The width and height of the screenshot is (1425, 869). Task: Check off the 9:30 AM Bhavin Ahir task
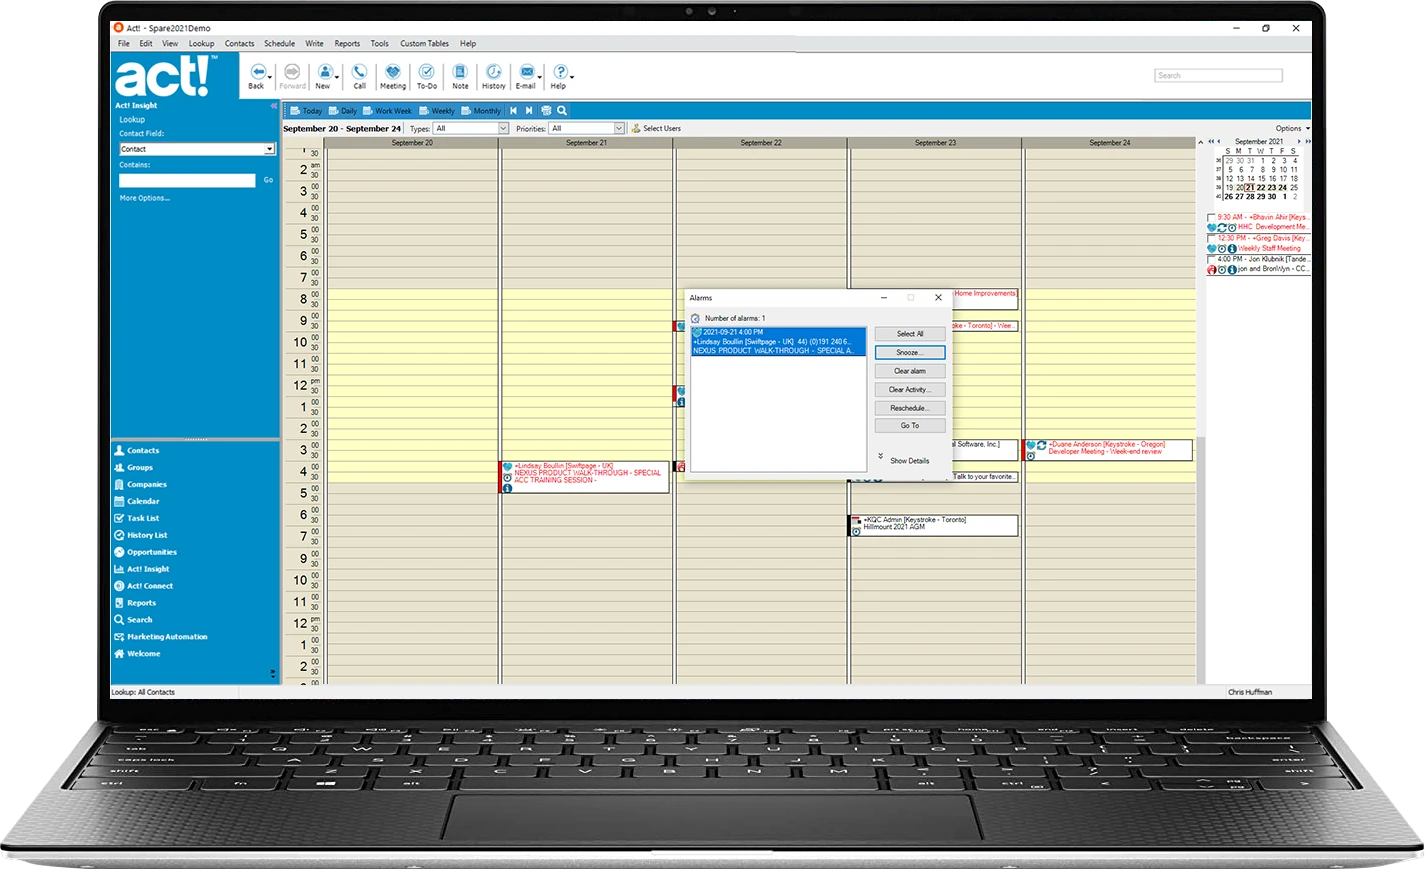(1212, 217)
